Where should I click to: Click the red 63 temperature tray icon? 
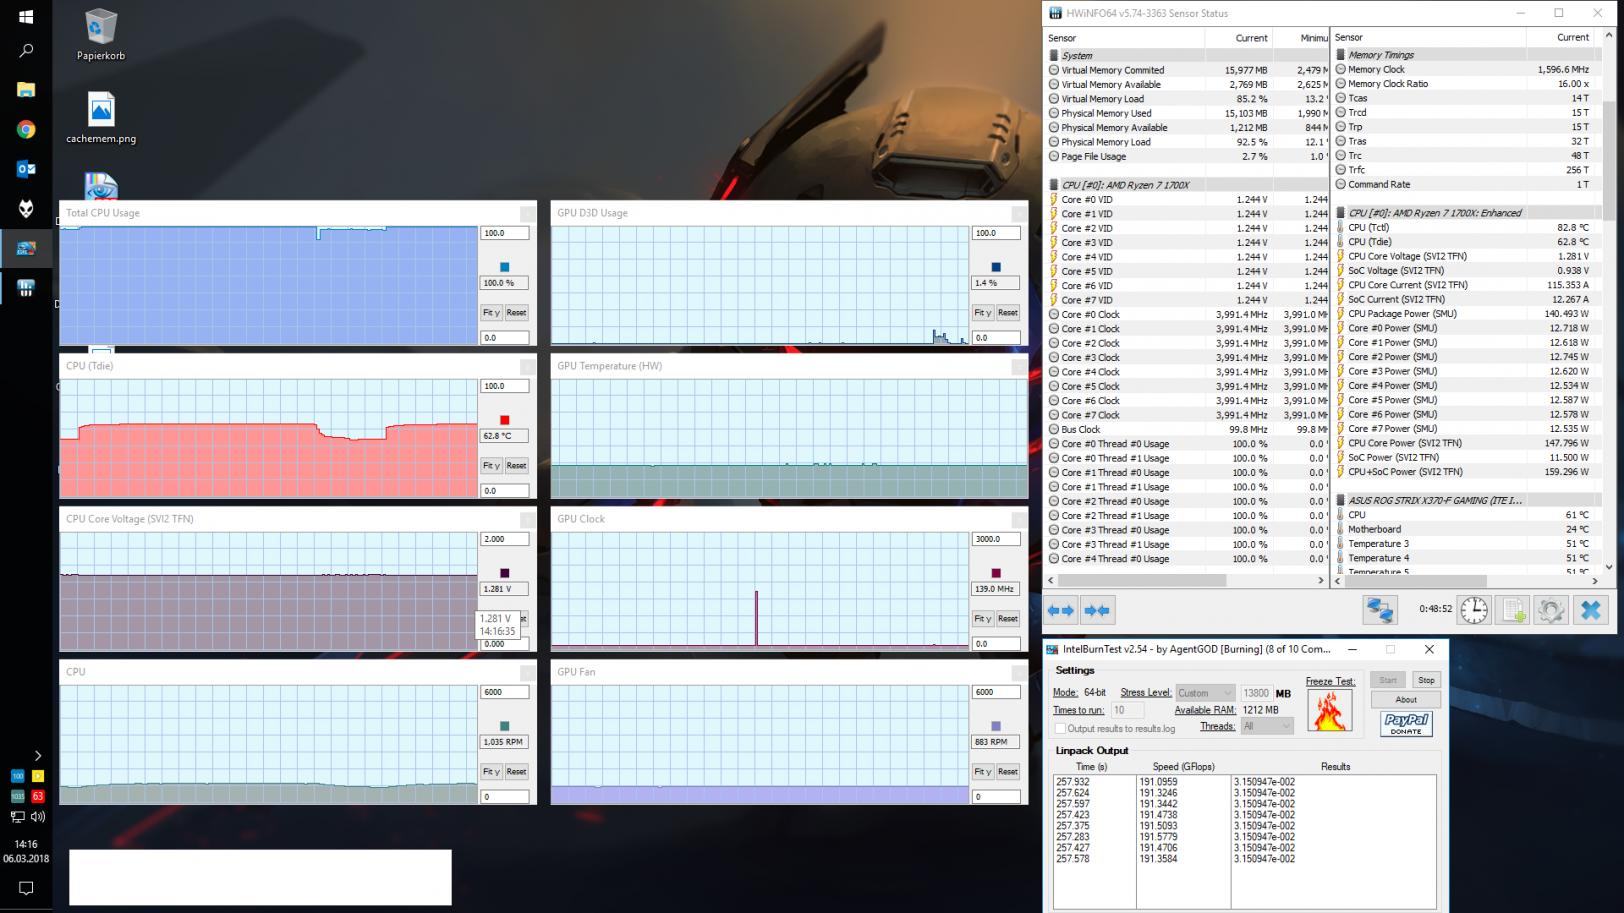point(38,796)
